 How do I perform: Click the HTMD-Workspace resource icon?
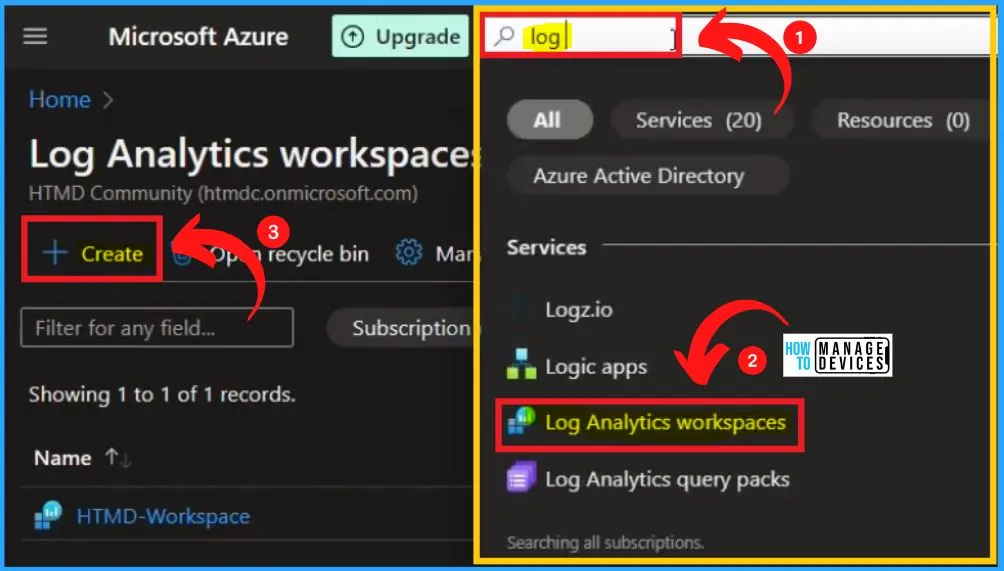click(x=48, y=515)
